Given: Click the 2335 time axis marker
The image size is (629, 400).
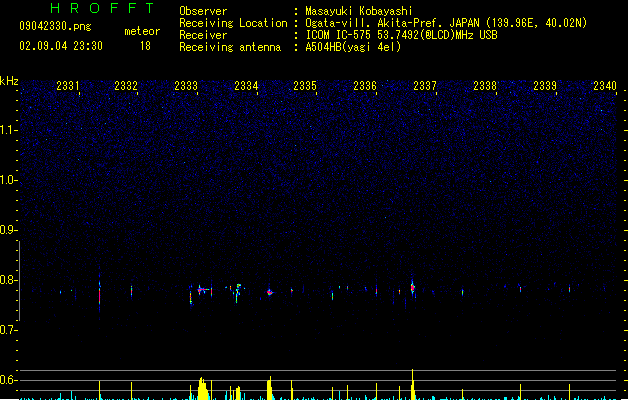Looking at the screenshot, I should [305, 86].
